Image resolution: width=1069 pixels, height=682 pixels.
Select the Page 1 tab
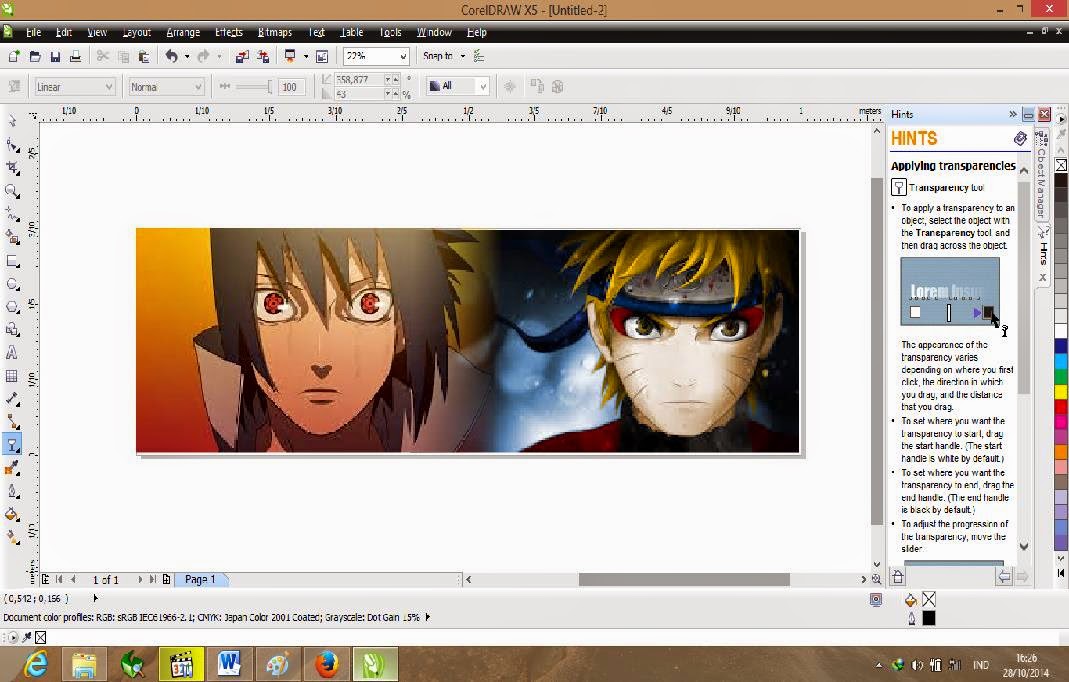pos(200,580)
